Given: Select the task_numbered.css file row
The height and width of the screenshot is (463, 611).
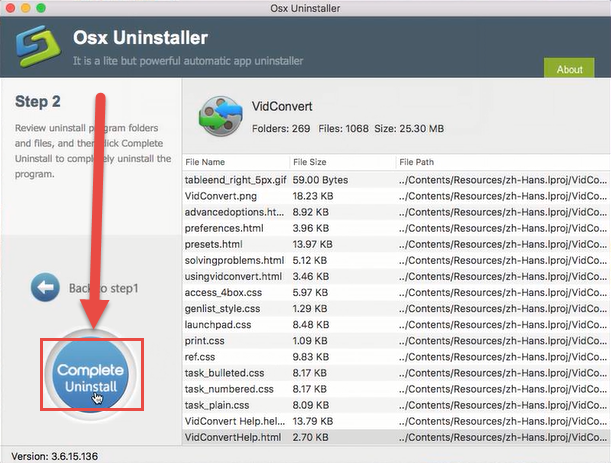Looking at the screenshot, I should pos(395,389).
